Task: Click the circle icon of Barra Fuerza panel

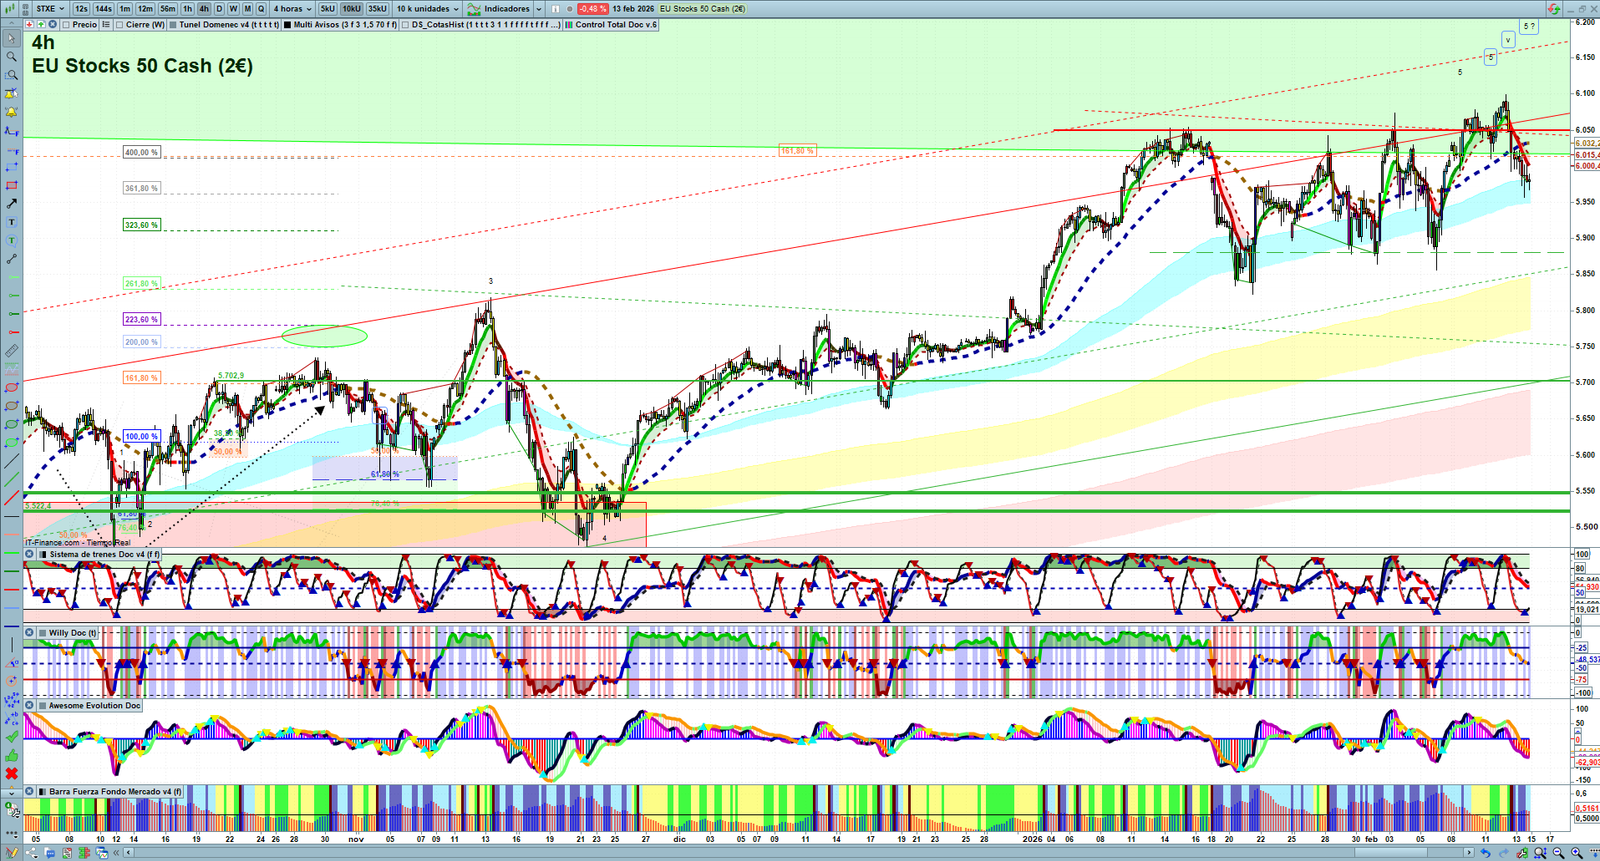Action: 30,791
